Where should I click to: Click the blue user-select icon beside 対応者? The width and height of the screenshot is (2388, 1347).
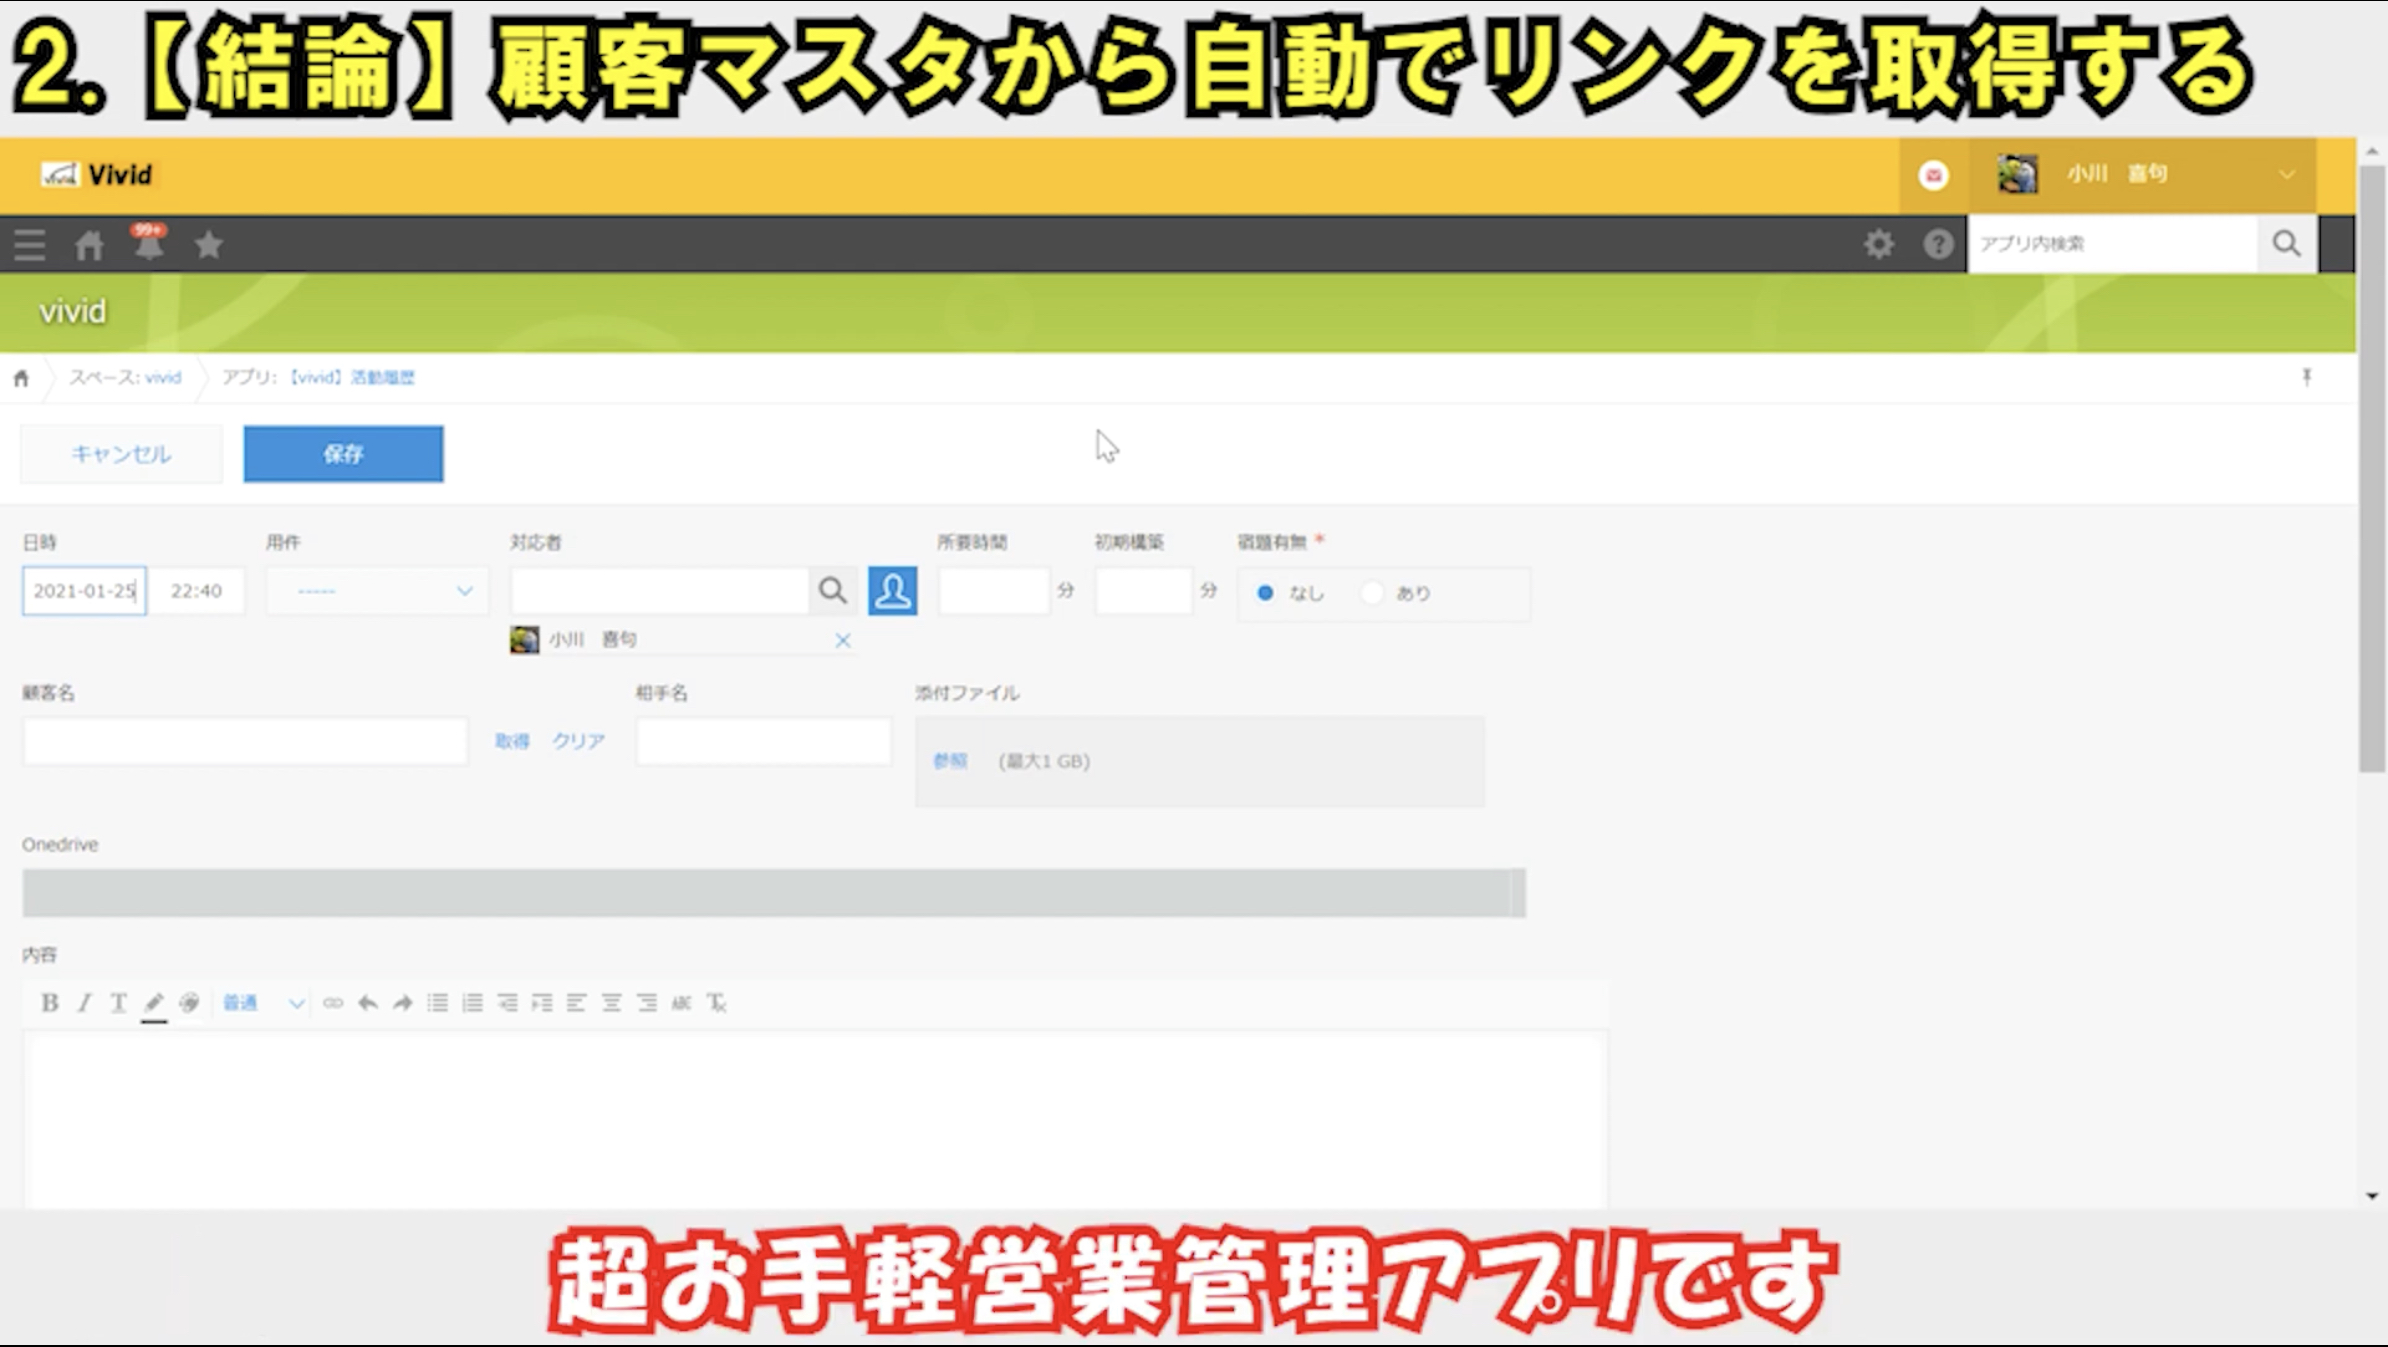coord(892,590)
